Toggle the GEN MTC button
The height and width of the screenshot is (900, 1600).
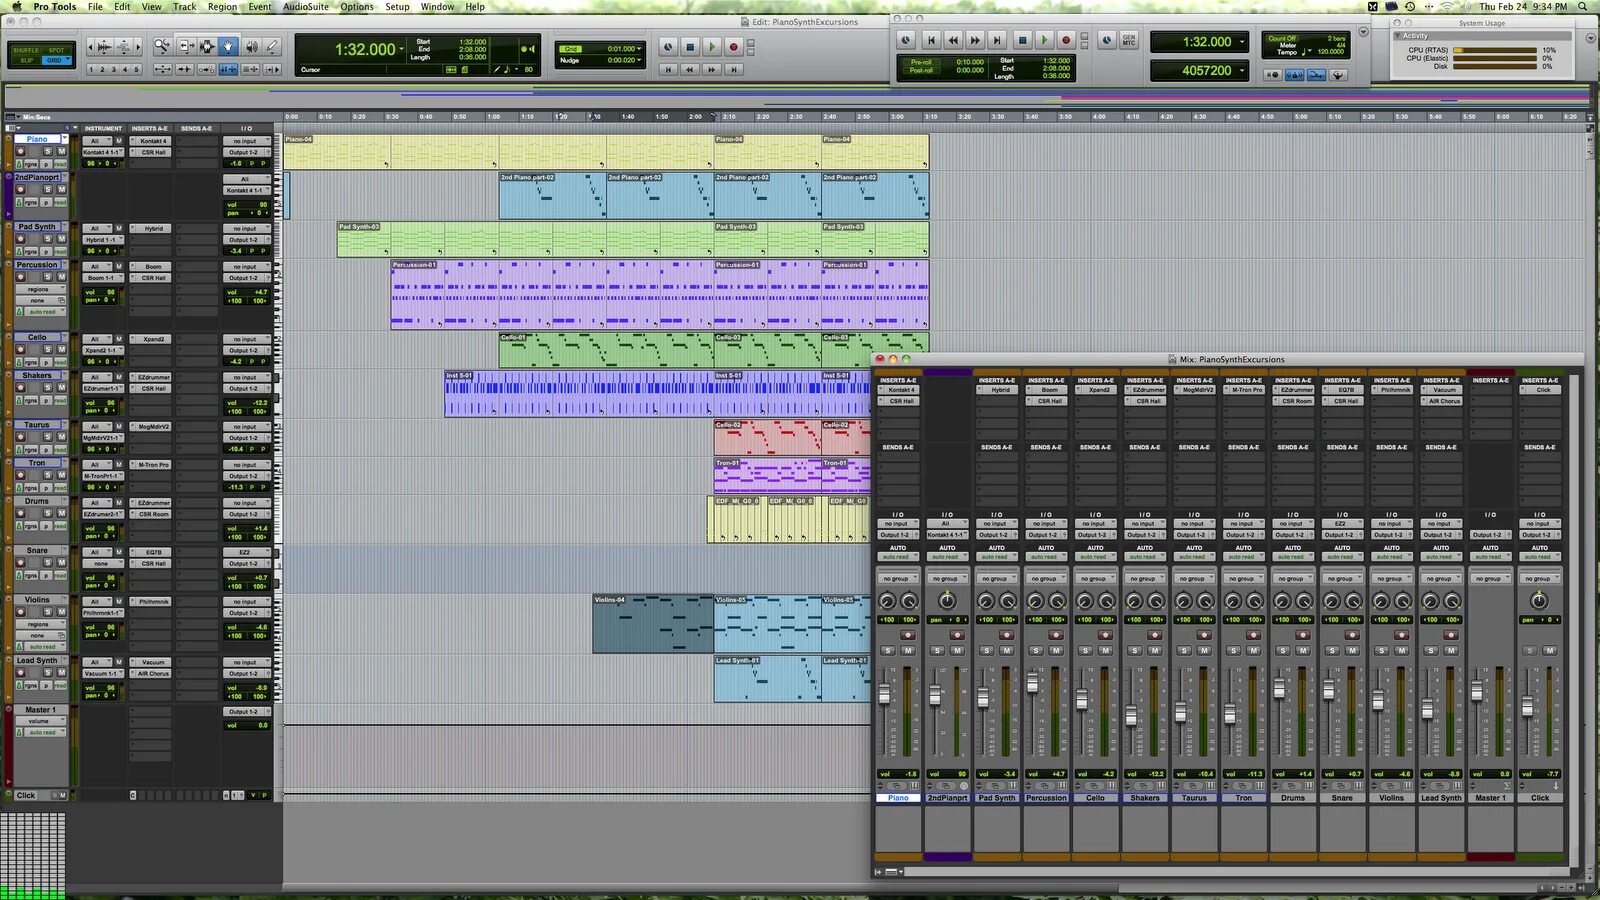coord(1128,40)
